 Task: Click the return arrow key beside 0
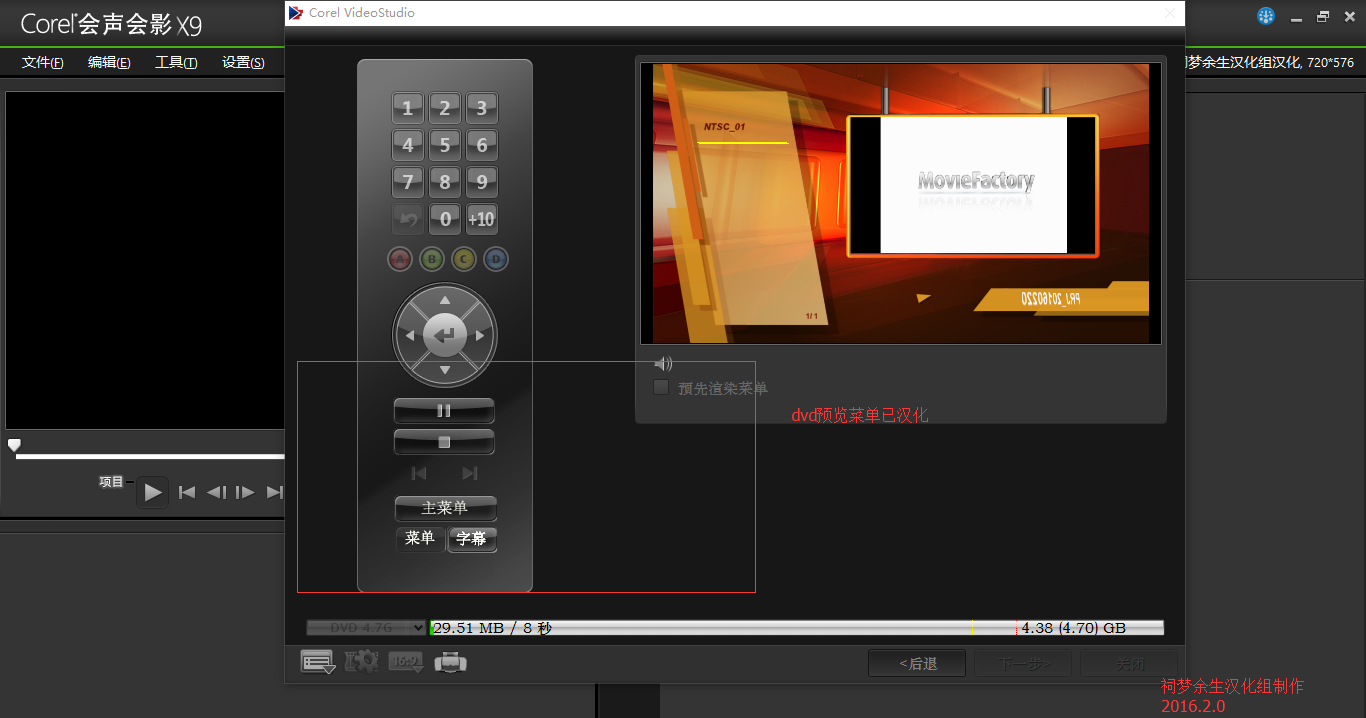407,219
